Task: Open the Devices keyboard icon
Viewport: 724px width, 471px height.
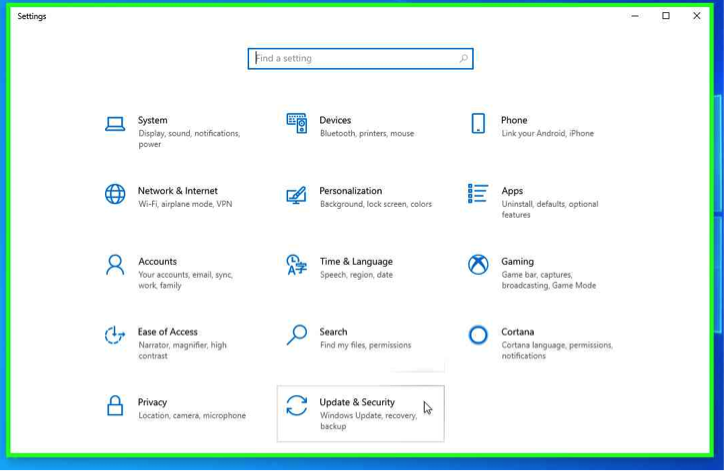Action: (x=296, y=123)
